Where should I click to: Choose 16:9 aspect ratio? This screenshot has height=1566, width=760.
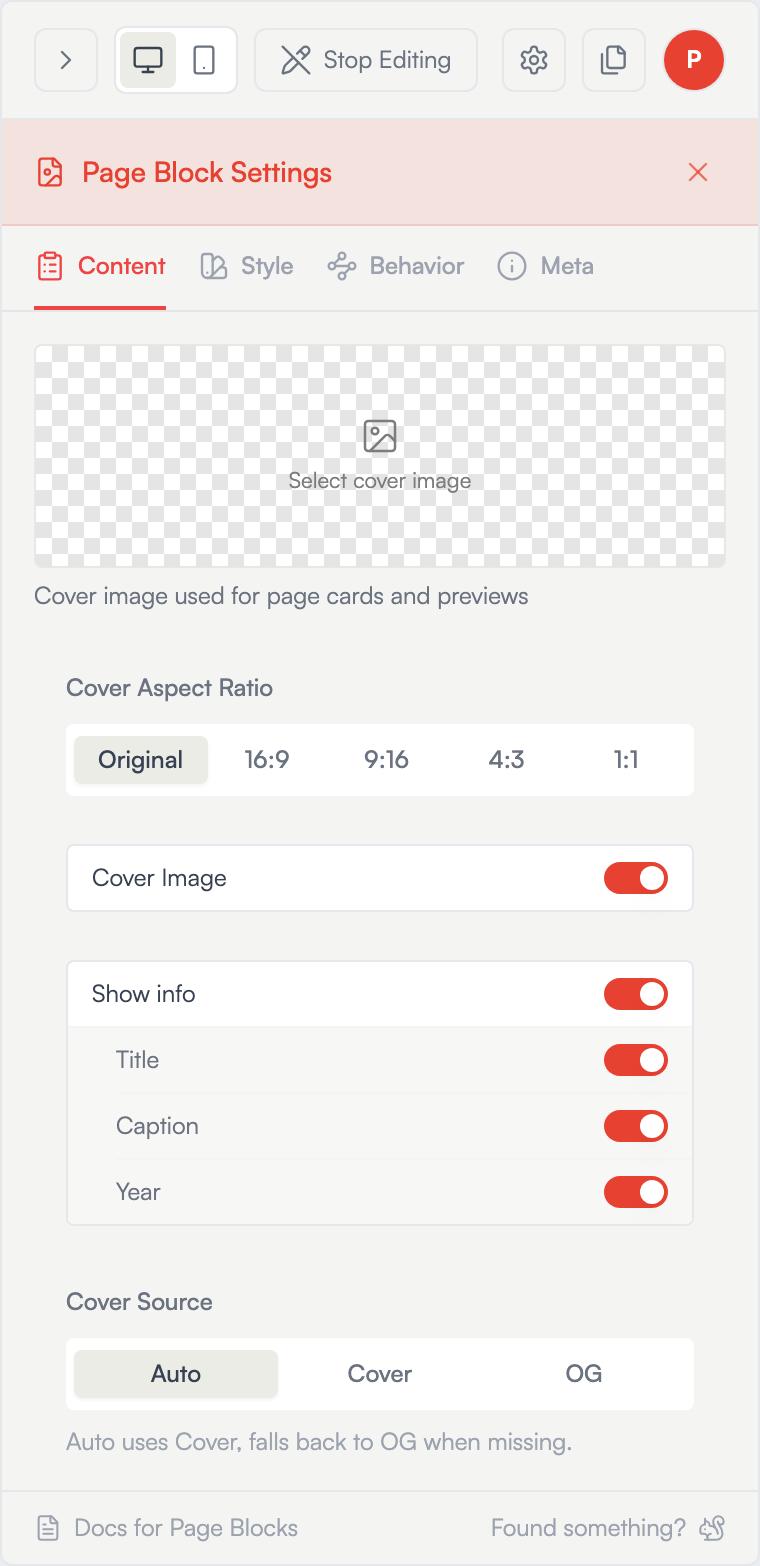[x=267, y=760]
